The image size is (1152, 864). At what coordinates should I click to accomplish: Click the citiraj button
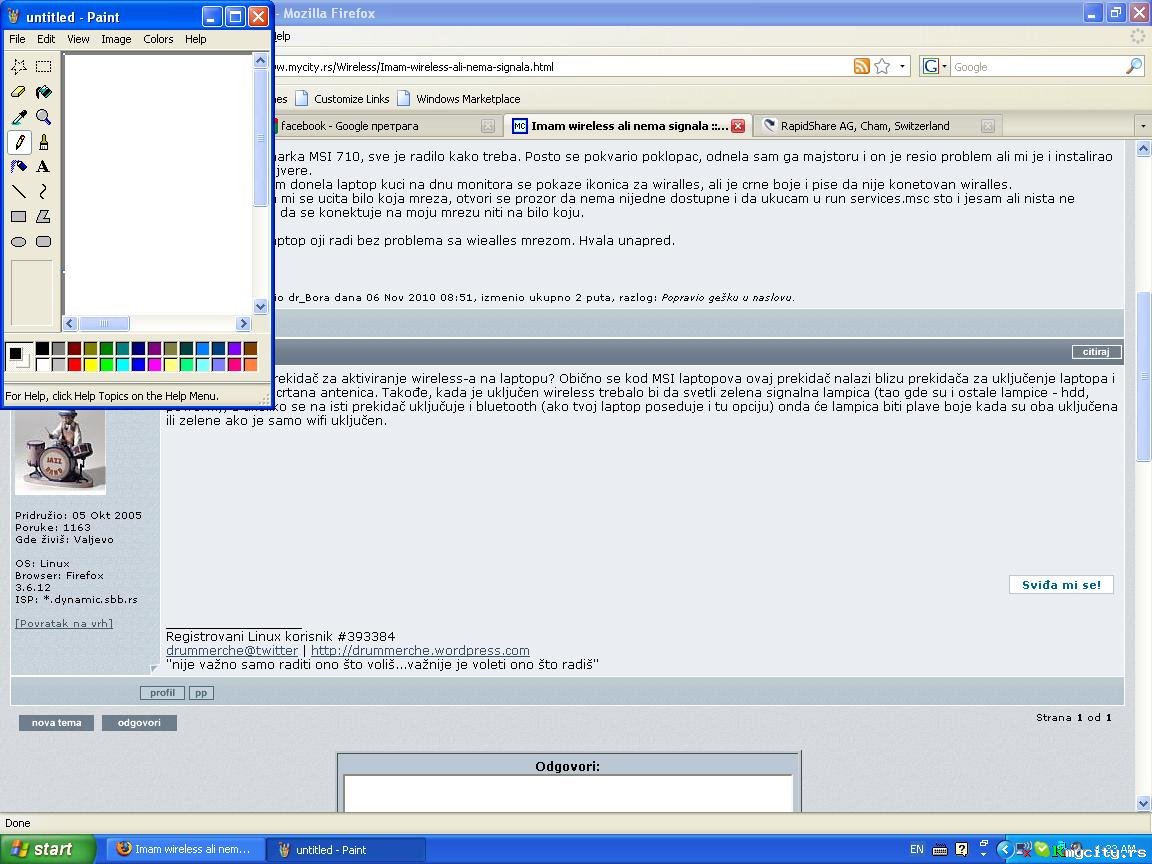[1096, 352]
